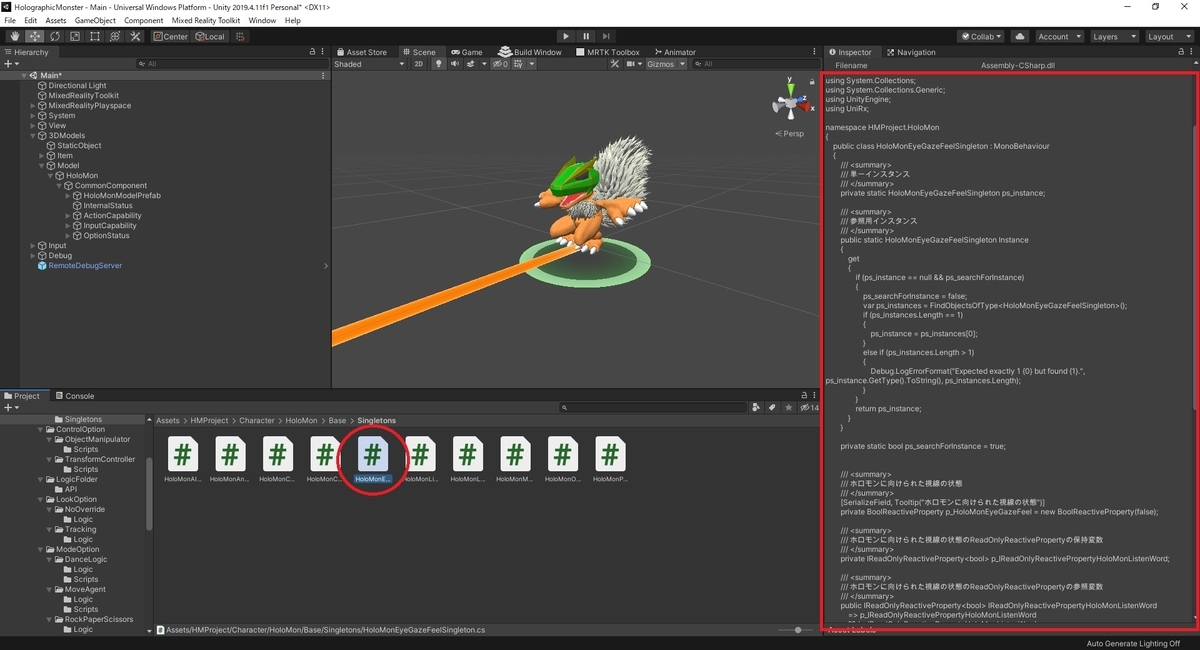The height and width of the screenshot is (650, 1200).
Task: Open the Build Window tab
Action: pos(530,52)
